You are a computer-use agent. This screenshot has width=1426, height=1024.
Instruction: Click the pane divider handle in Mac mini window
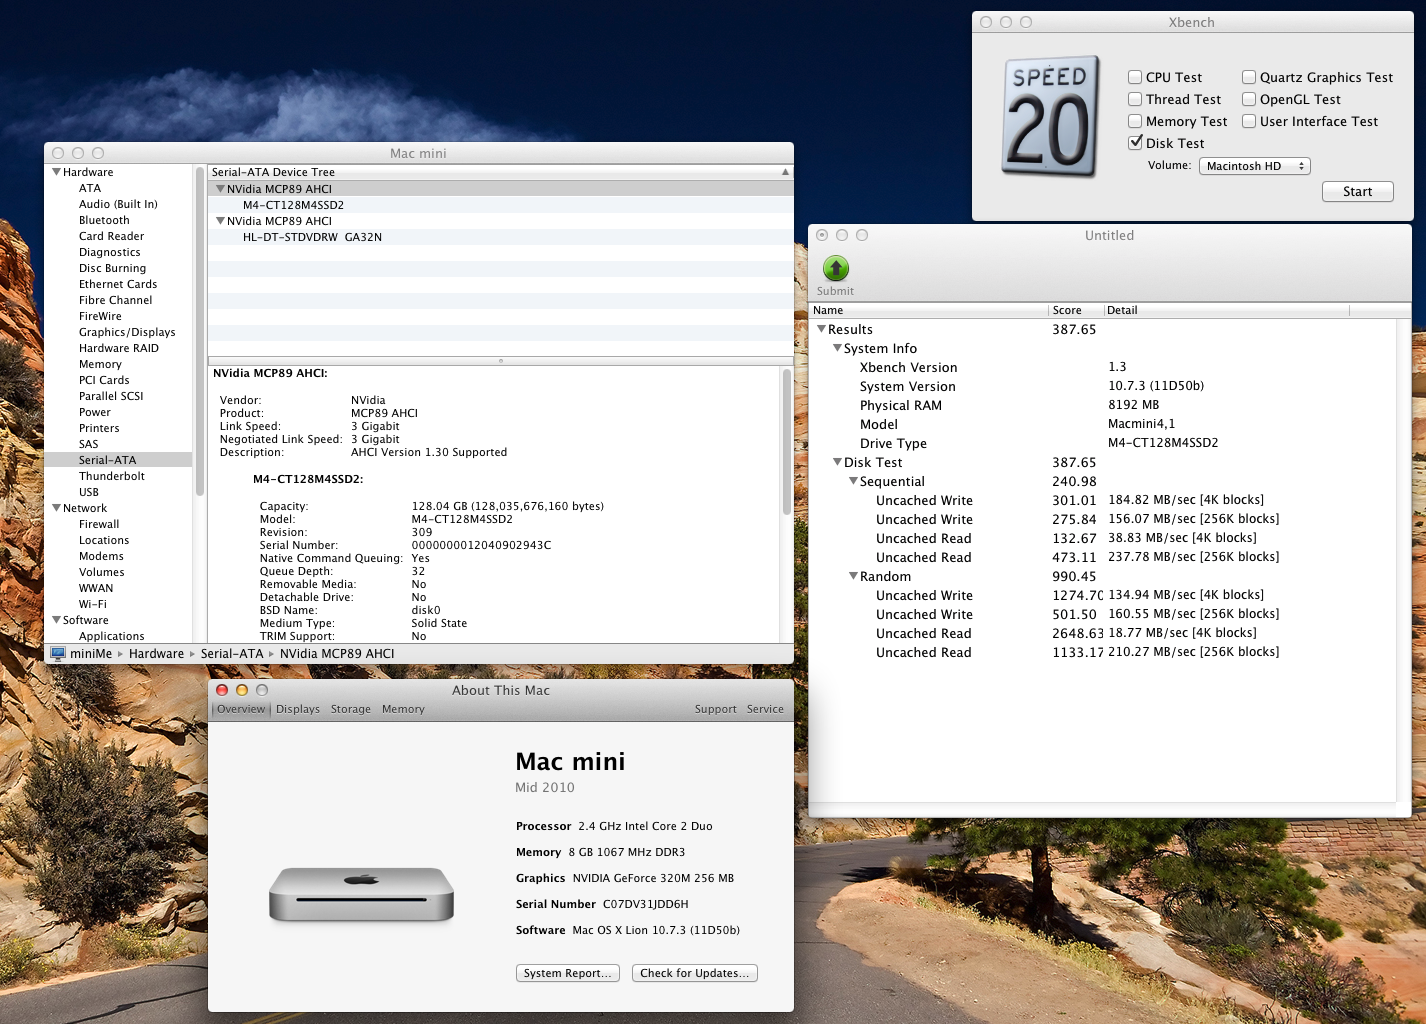[x=500, y=361]
